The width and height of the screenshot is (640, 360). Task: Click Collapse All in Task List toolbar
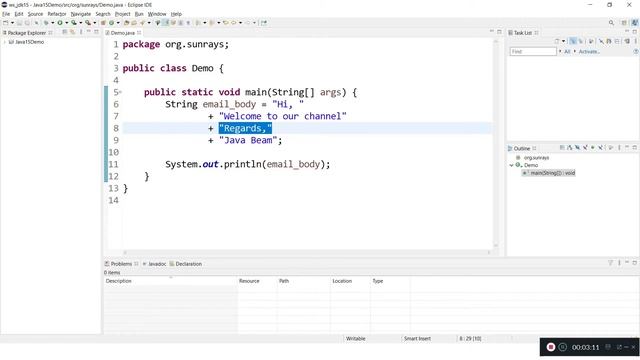617,41
